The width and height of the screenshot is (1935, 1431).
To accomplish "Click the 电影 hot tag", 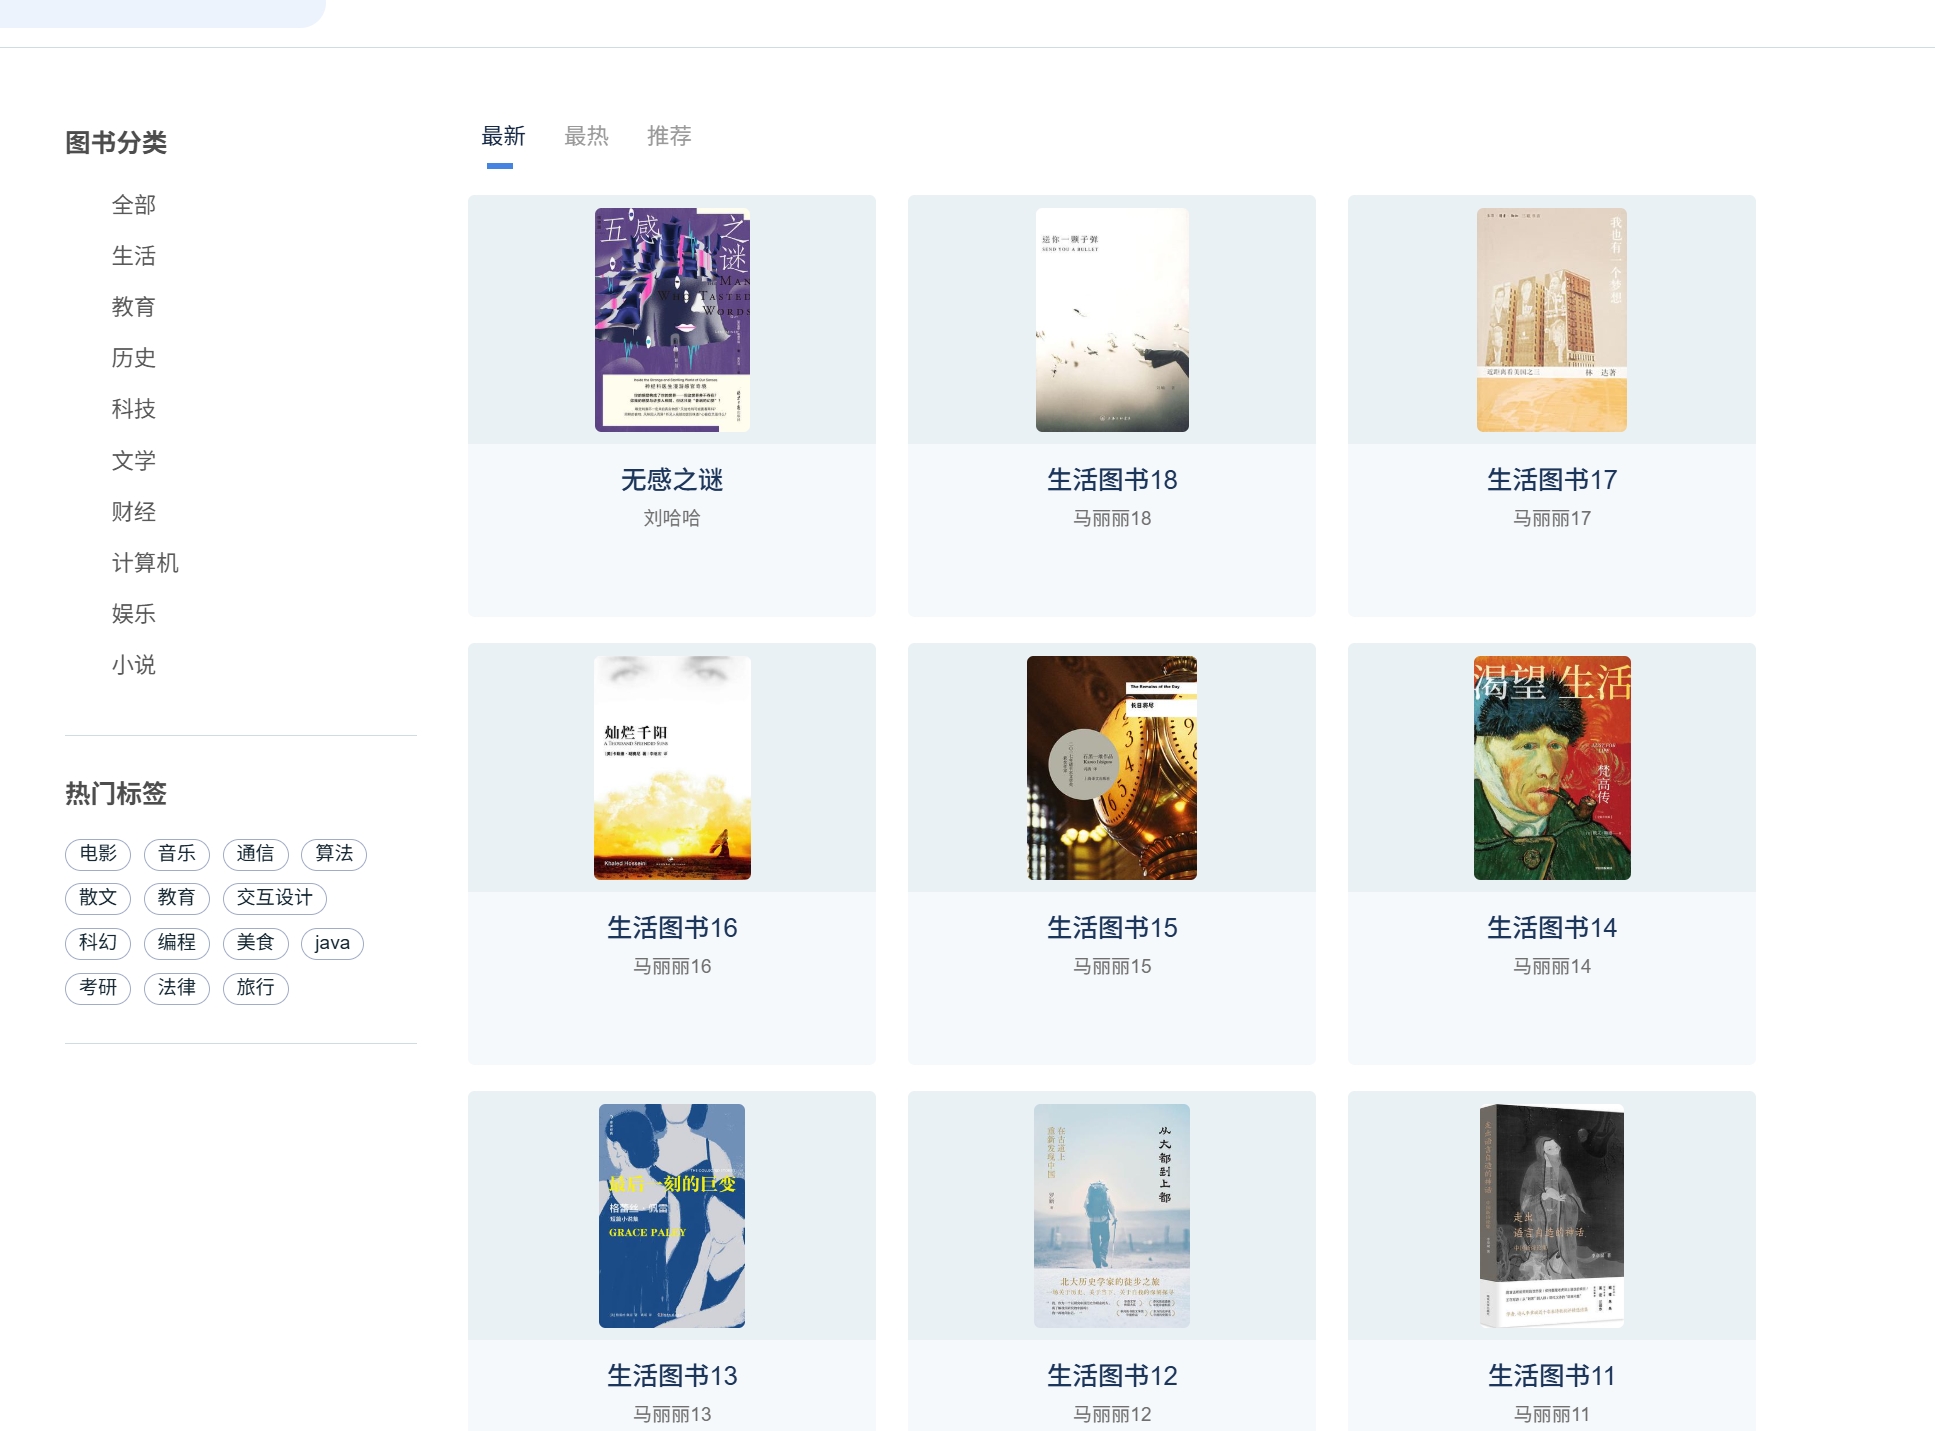I will [x=98, y=854].
